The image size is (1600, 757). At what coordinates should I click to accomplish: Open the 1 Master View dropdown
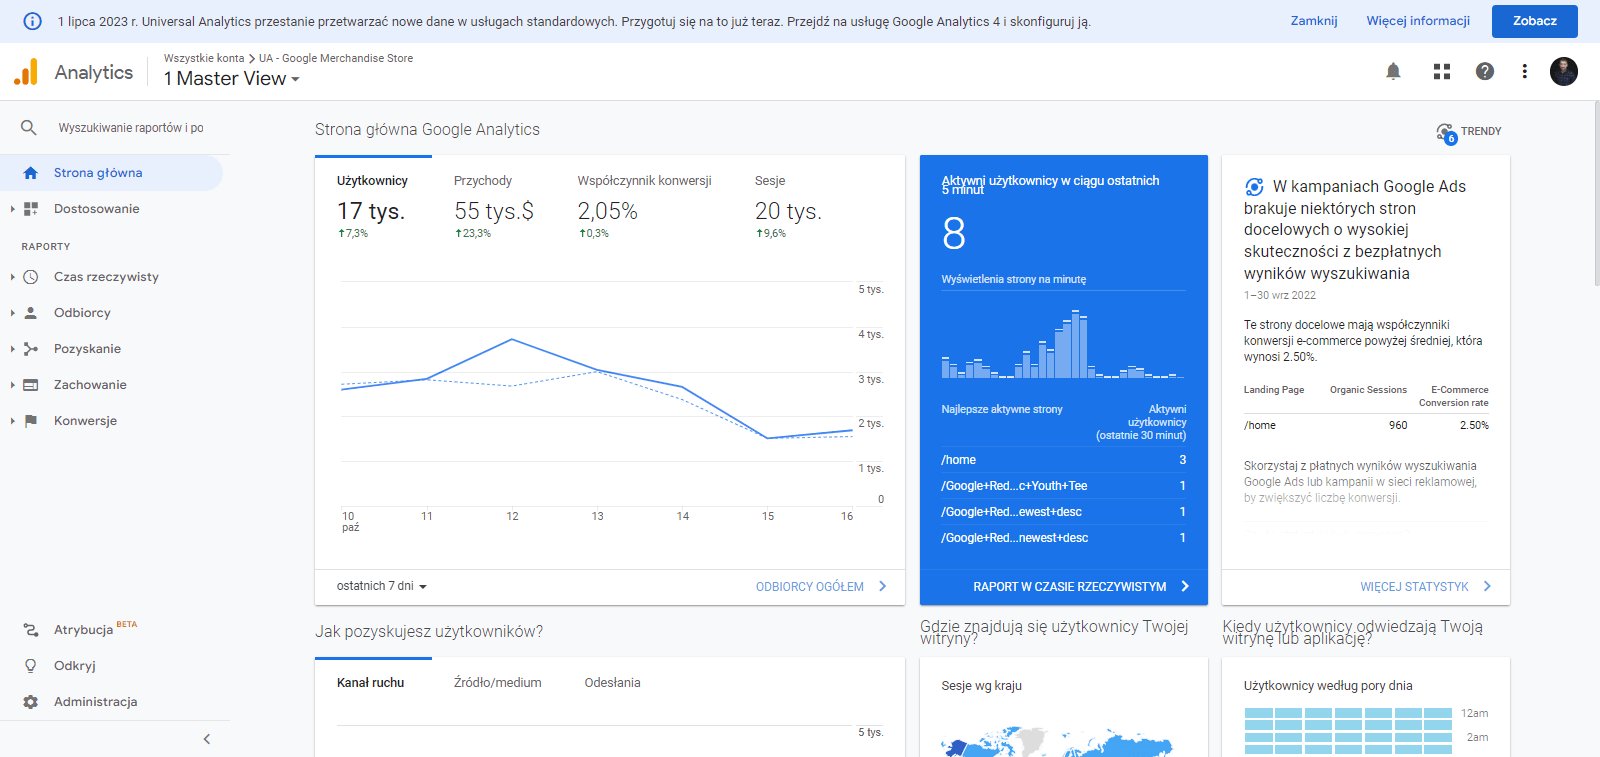point(232,79)
